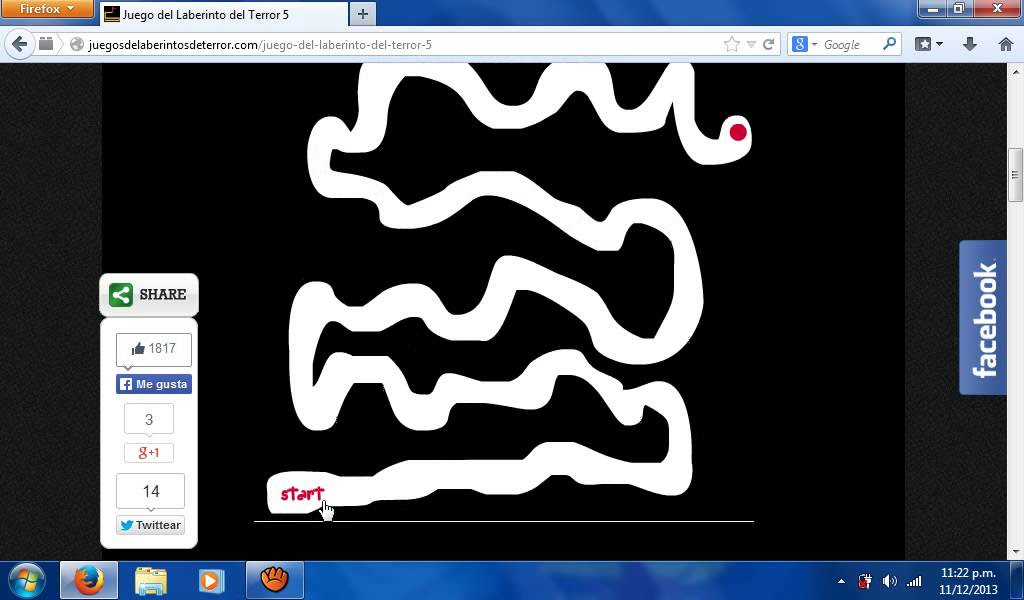
Task: Minimize the Firefox window
Action: [x=933, y=8]
